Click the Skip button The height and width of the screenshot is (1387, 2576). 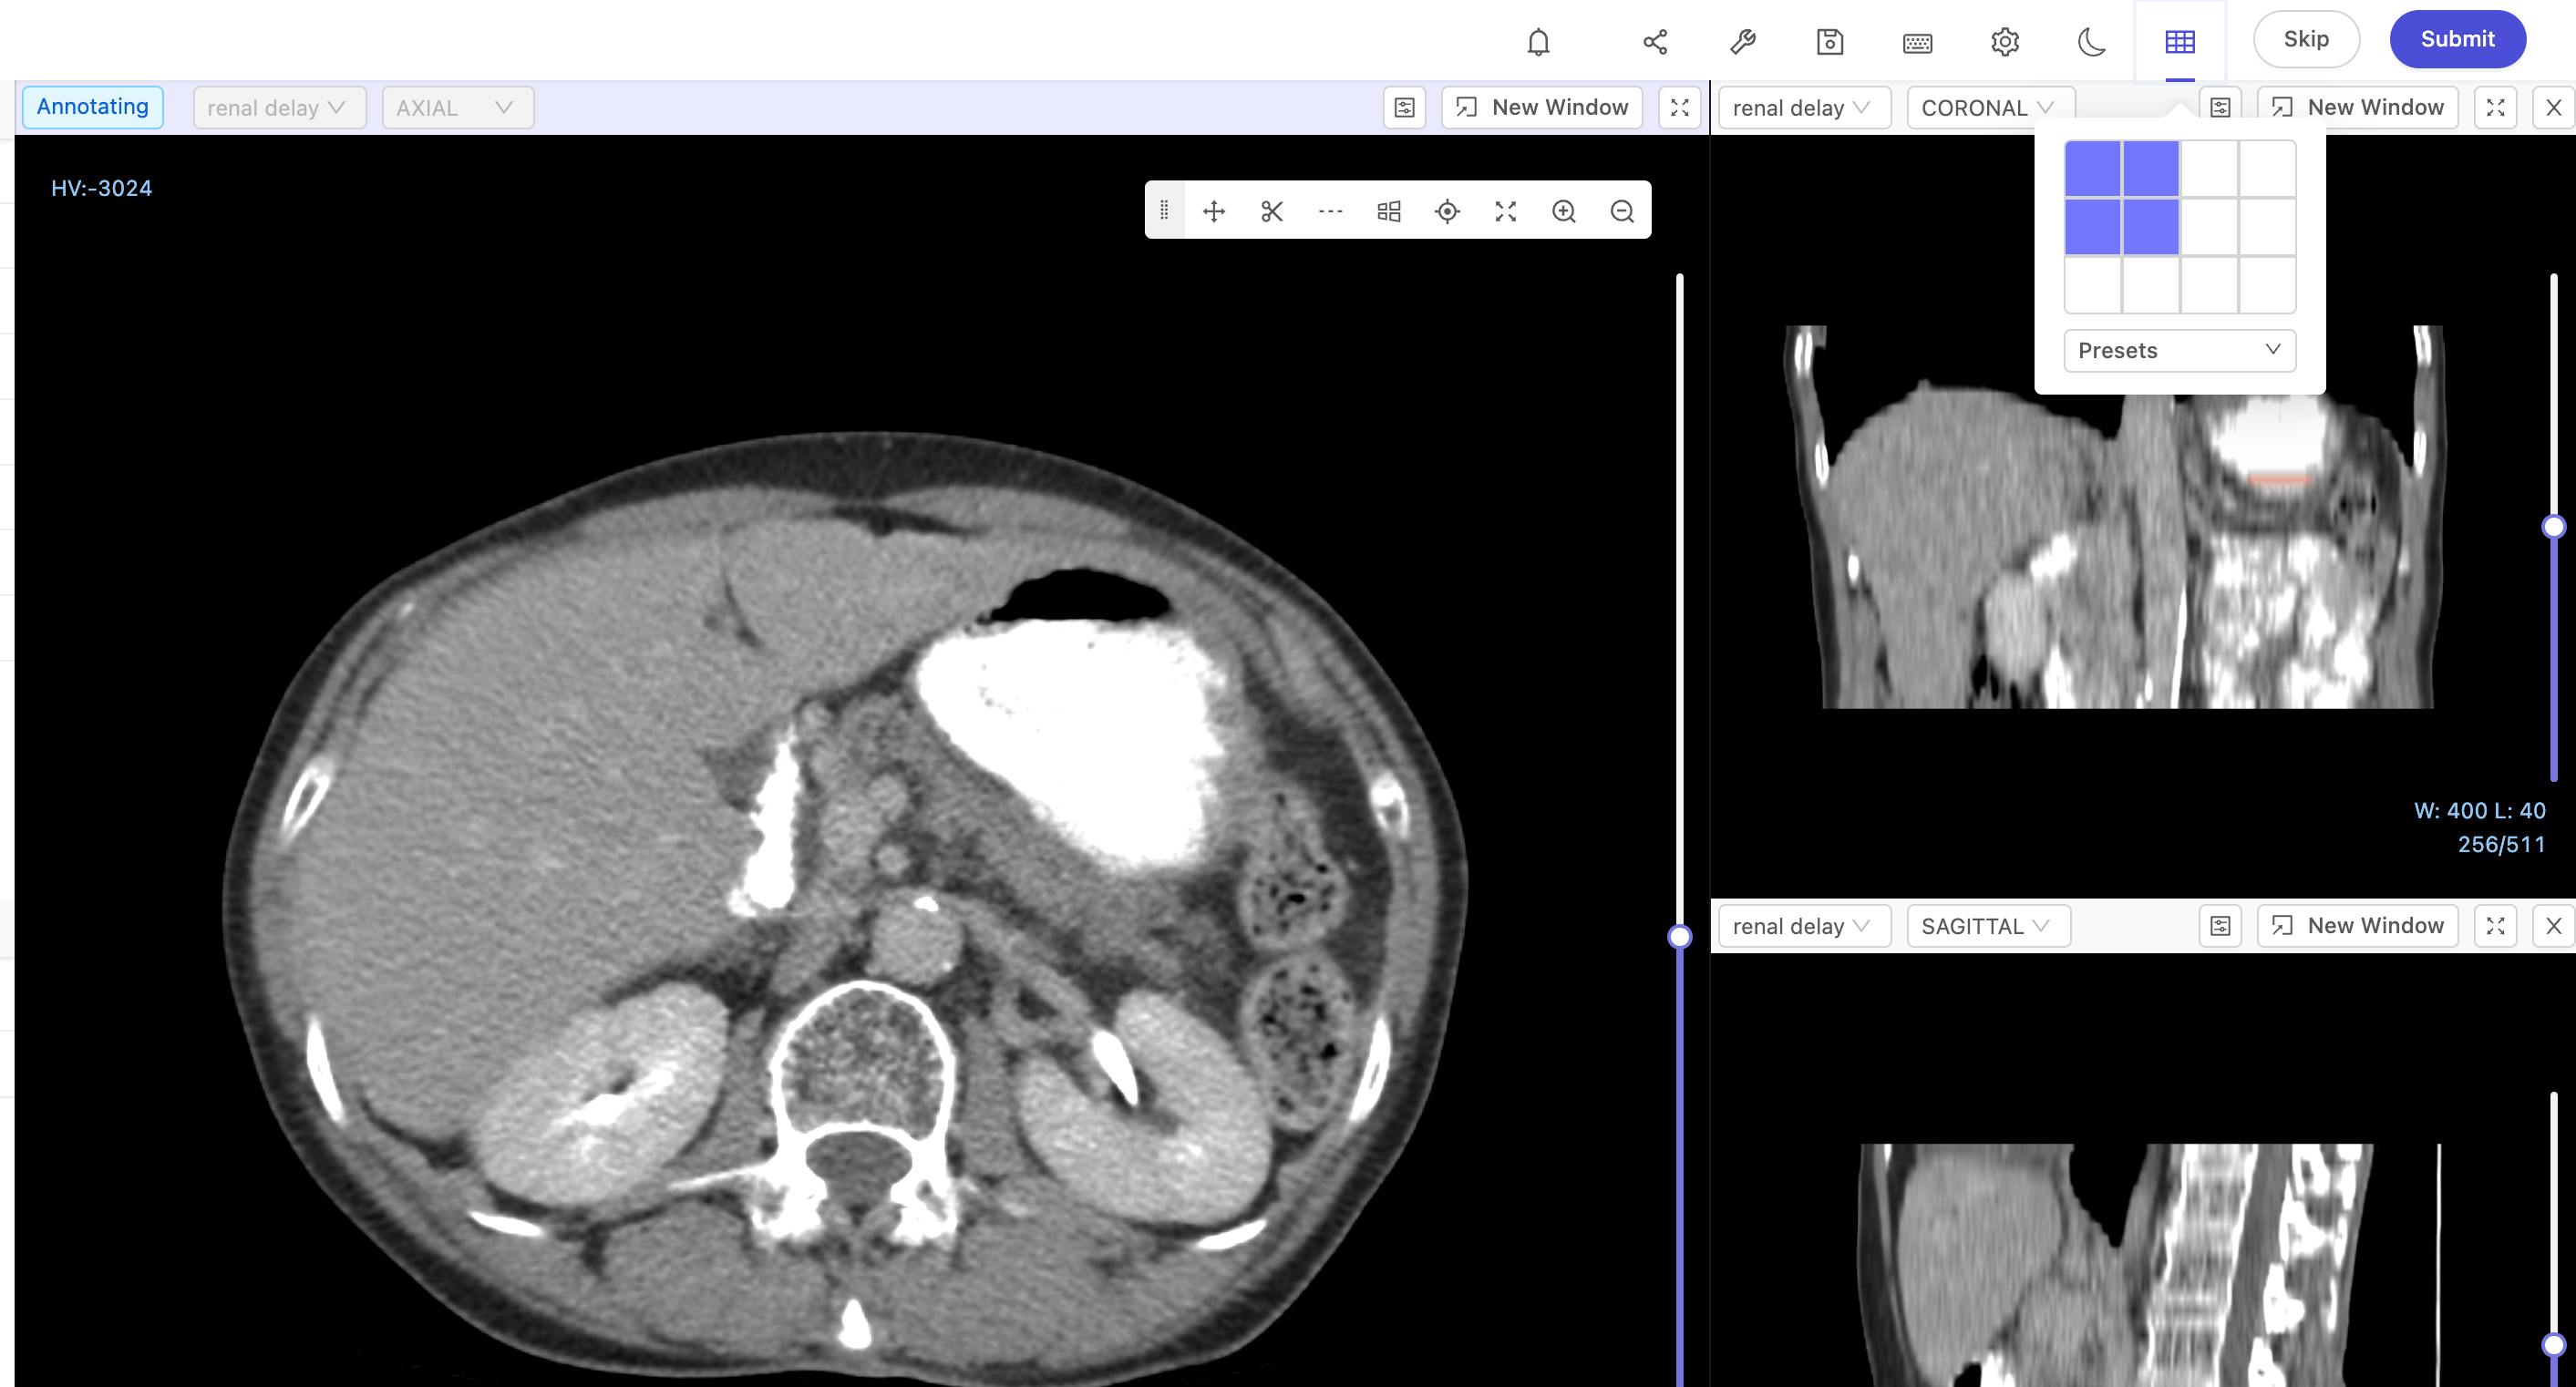pyautogui.click(x=2306, y=39)
